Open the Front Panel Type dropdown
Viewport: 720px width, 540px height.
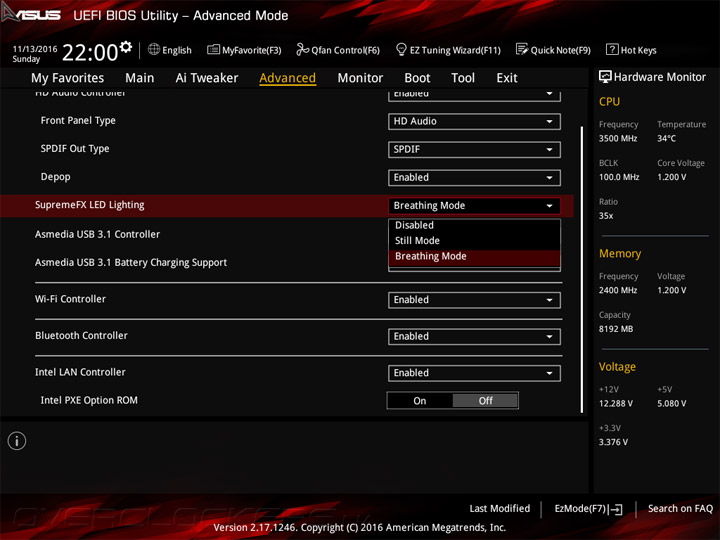click(x=474, y=121)
